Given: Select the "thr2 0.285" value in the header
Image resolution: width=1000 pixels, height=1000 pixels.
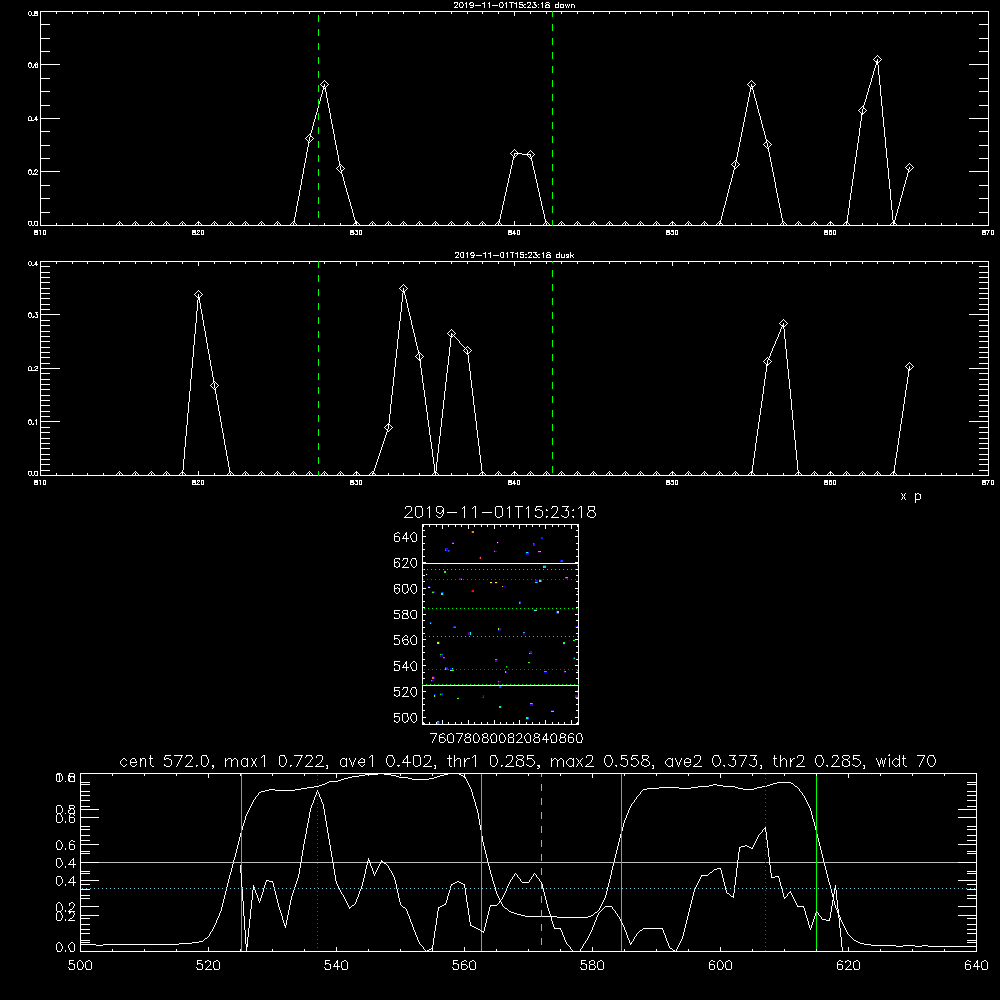Looking at the screenshot, I should click(818, 761).
